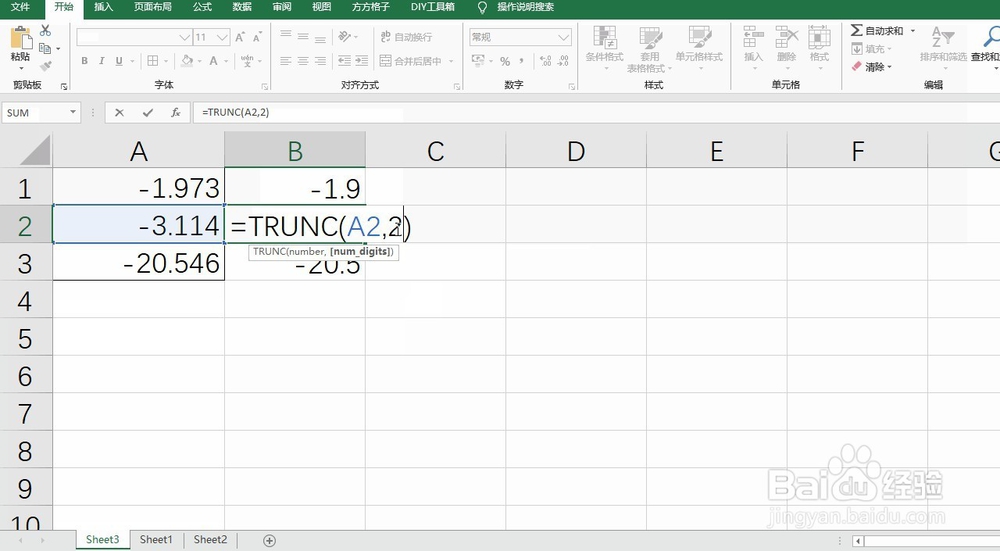Open the 公式 ribbon tab
1000x551 pixels.
[202, 7]
